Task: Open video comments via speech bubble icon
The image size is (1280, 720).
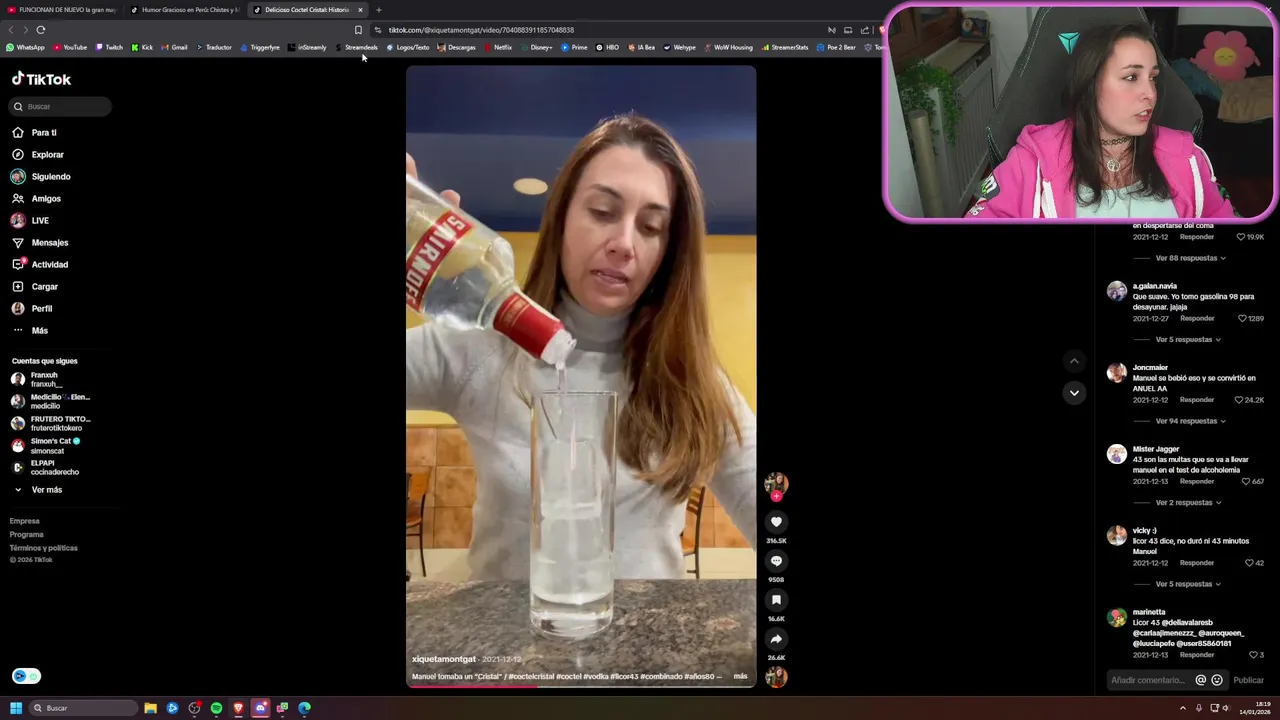Action: tap(776, 561)
